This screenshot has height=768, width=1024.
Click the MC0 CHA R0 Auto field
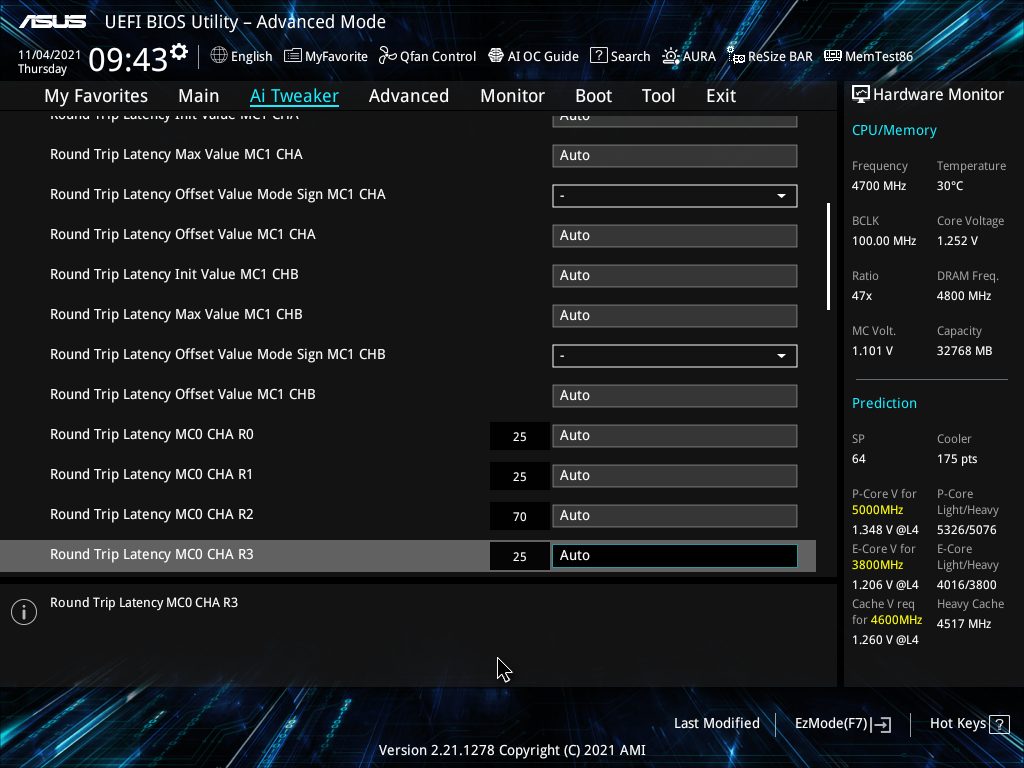675,436
